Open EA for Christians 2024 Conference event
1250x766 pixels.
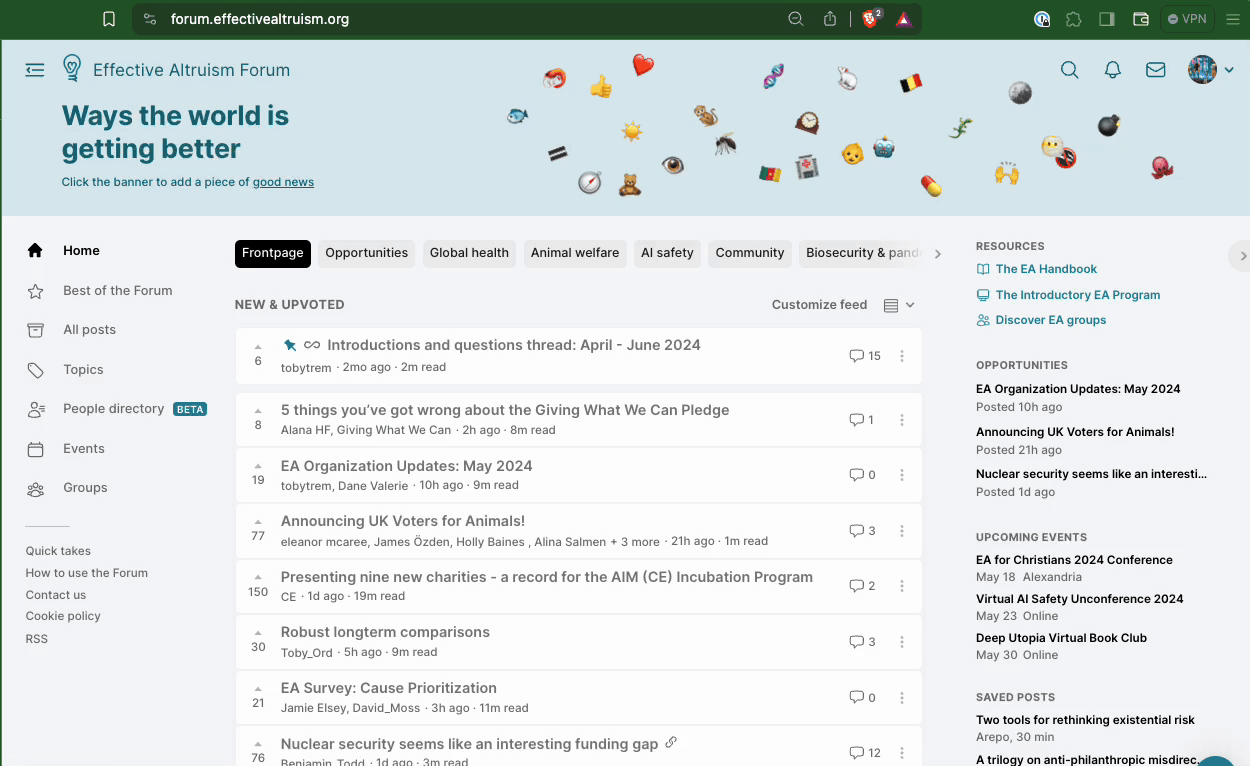(x=1074, y=560)
